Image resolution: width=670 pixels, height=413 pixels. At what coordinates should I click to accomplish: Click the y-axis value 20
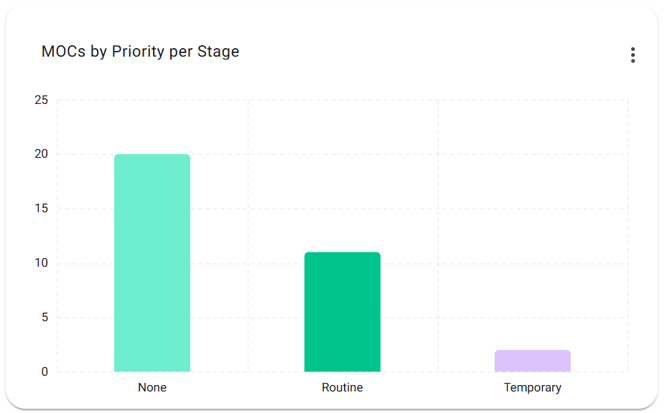[41, 155]
